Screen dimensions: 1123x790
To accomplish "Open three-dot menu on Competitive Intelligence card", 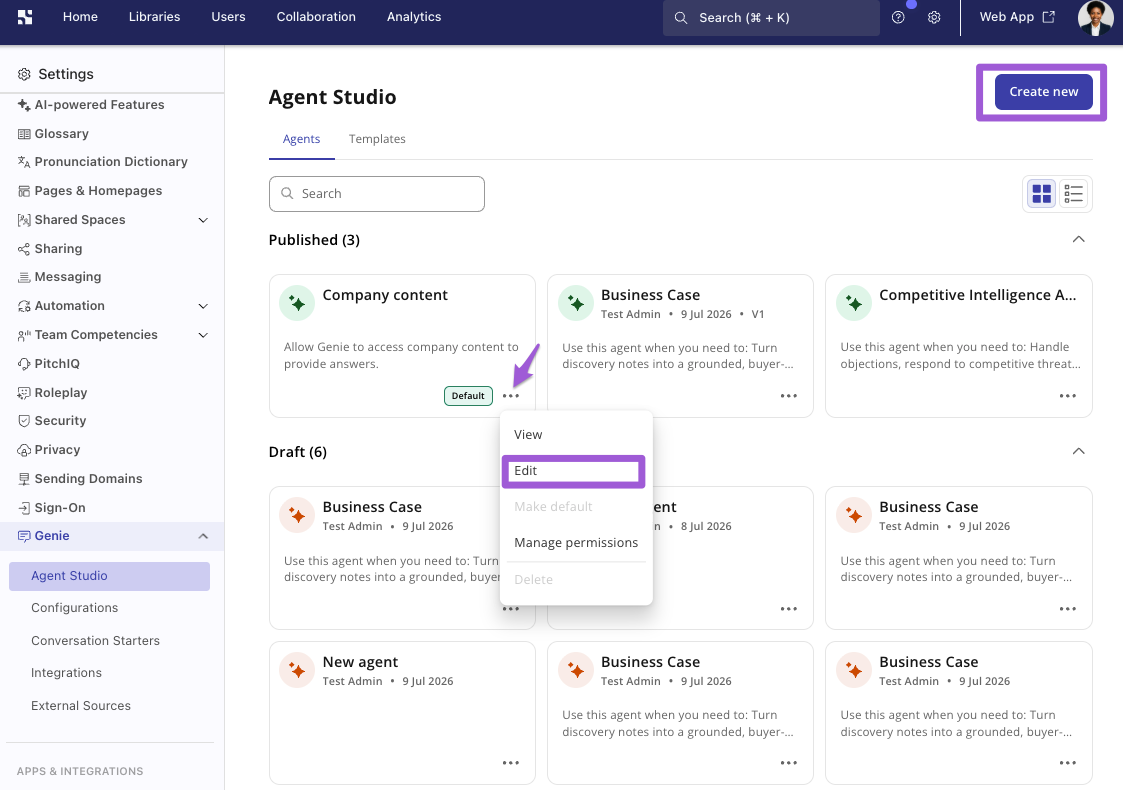I will [x=1067, y=396].
